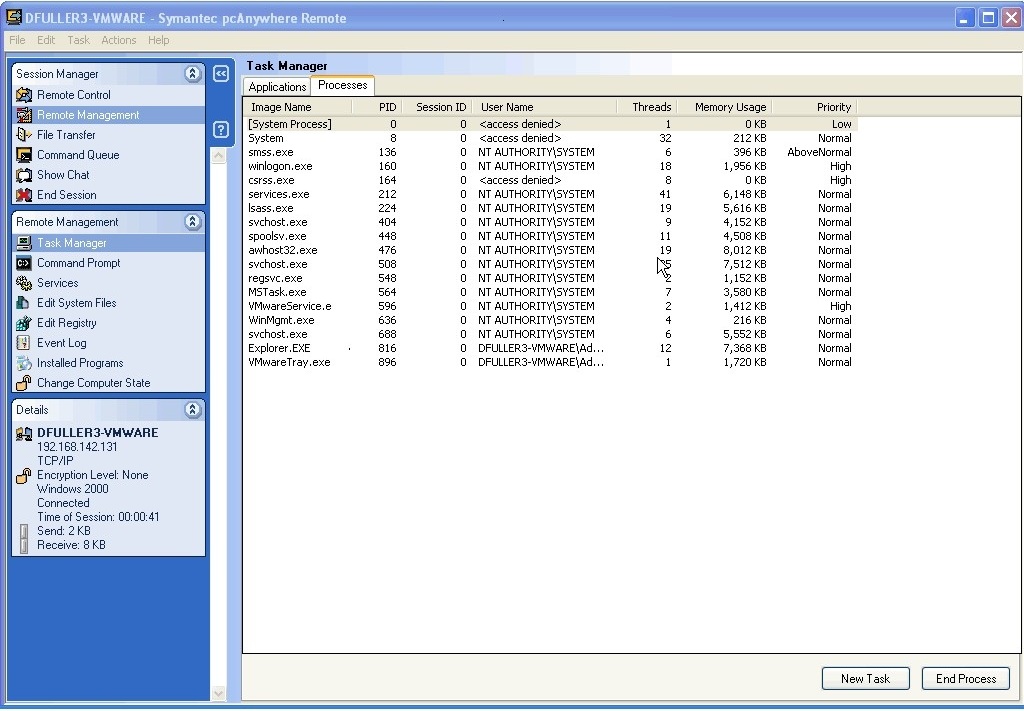Viewport: 1024px width, 711px height.
Task: Sort by User Name column header
Action: tap(545, 107)
